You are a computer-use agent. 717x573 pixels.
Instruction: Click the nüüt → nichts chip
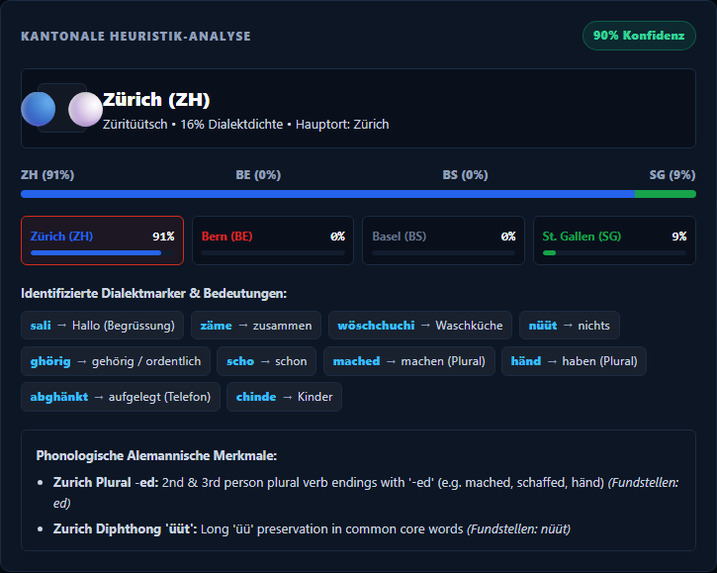(569, 326)
